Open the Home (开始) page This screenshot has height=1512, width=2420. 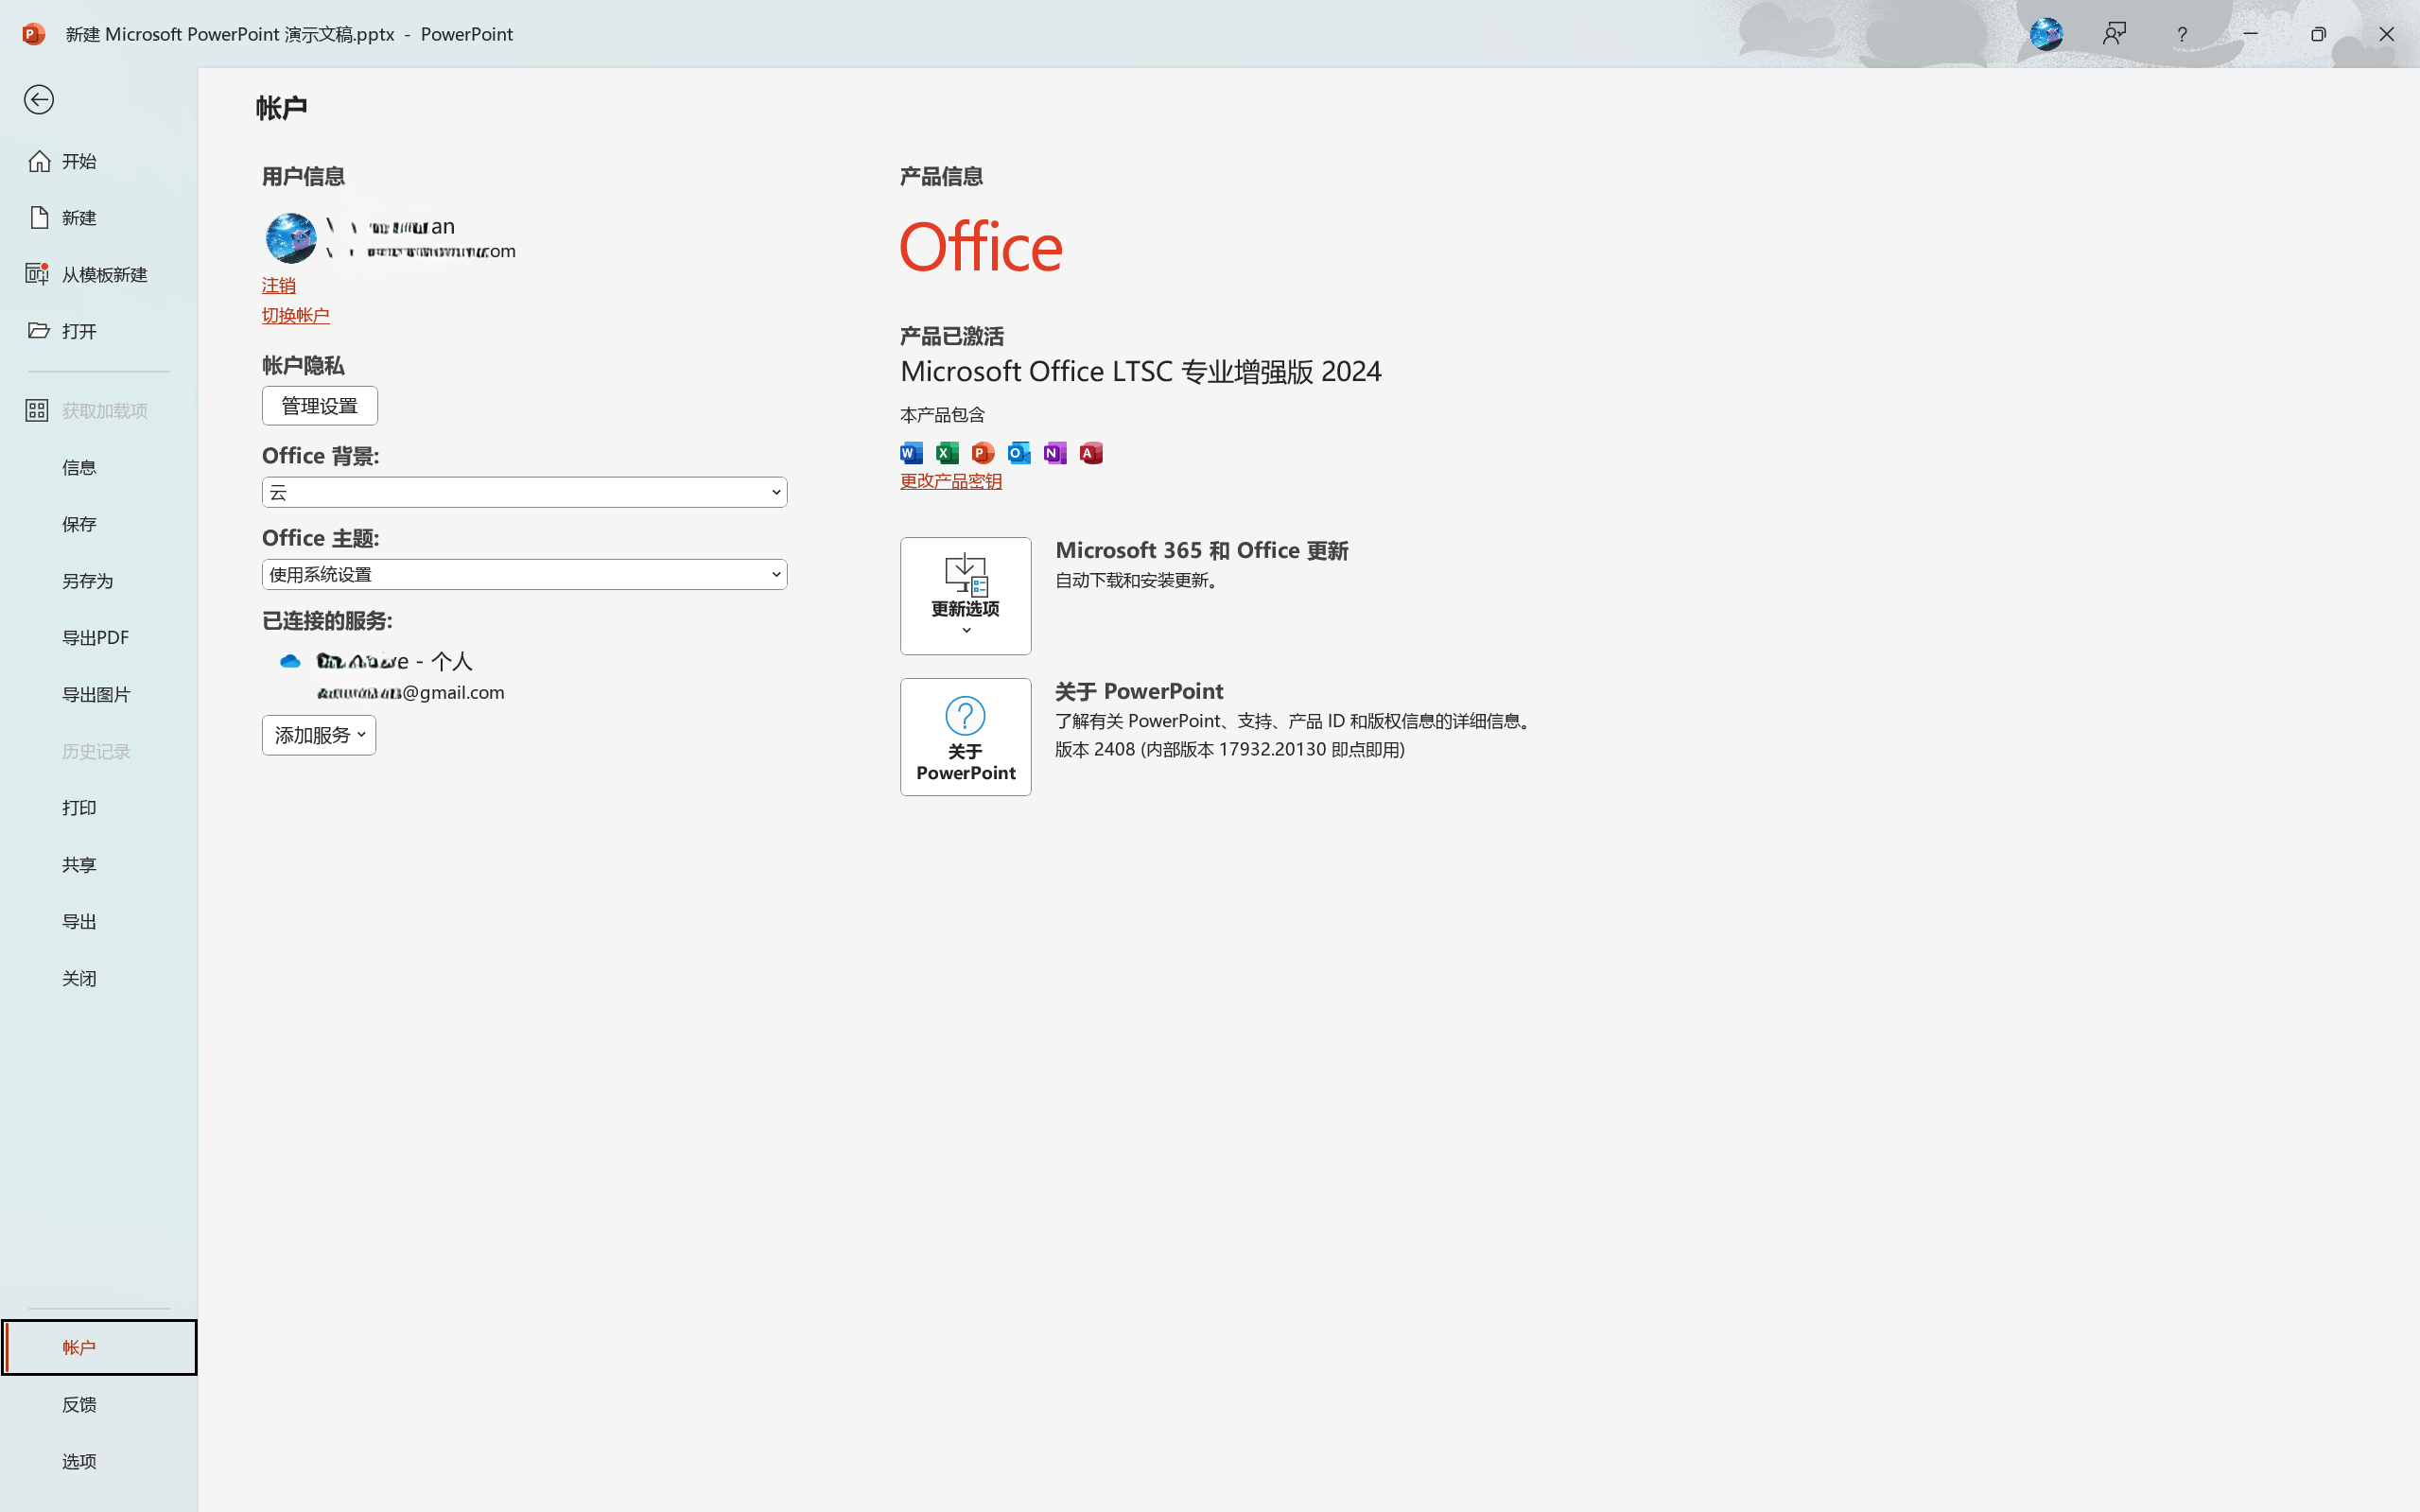coord(98,161)
